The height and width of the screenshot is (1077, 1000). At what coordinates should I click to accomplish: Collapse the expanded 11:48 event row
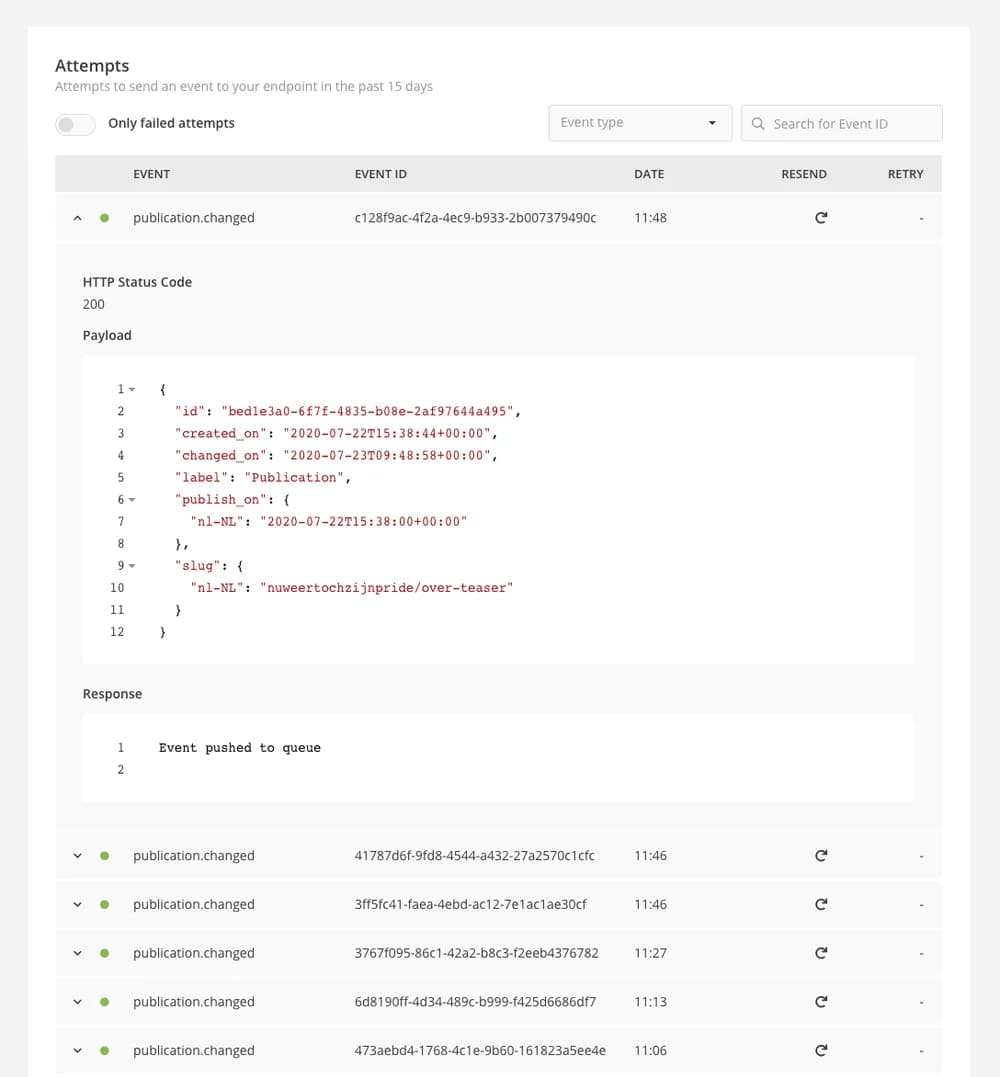pos(78,218)
